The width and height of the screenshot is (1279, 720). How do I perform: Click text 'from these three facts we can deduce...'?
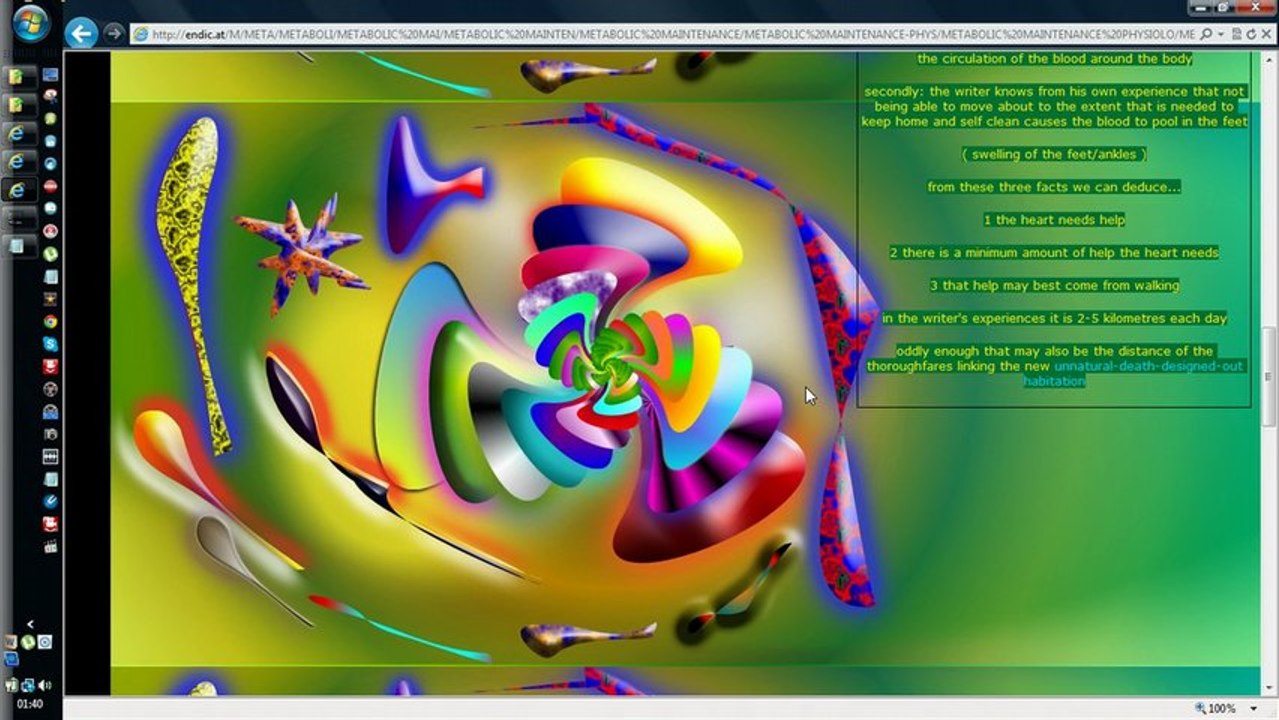1054,187
